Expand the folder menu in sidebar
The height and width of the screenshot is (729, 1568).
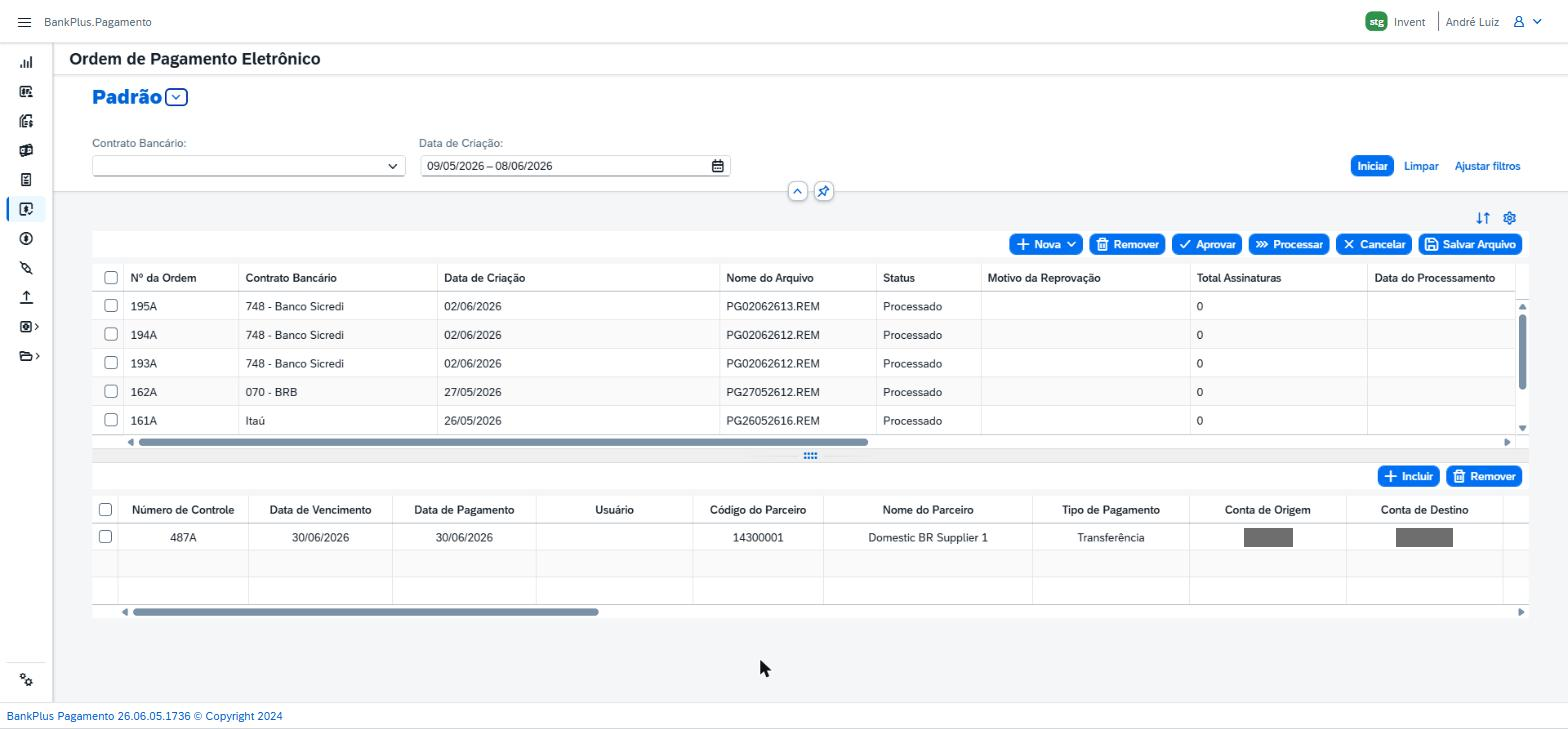pos(29,356)
